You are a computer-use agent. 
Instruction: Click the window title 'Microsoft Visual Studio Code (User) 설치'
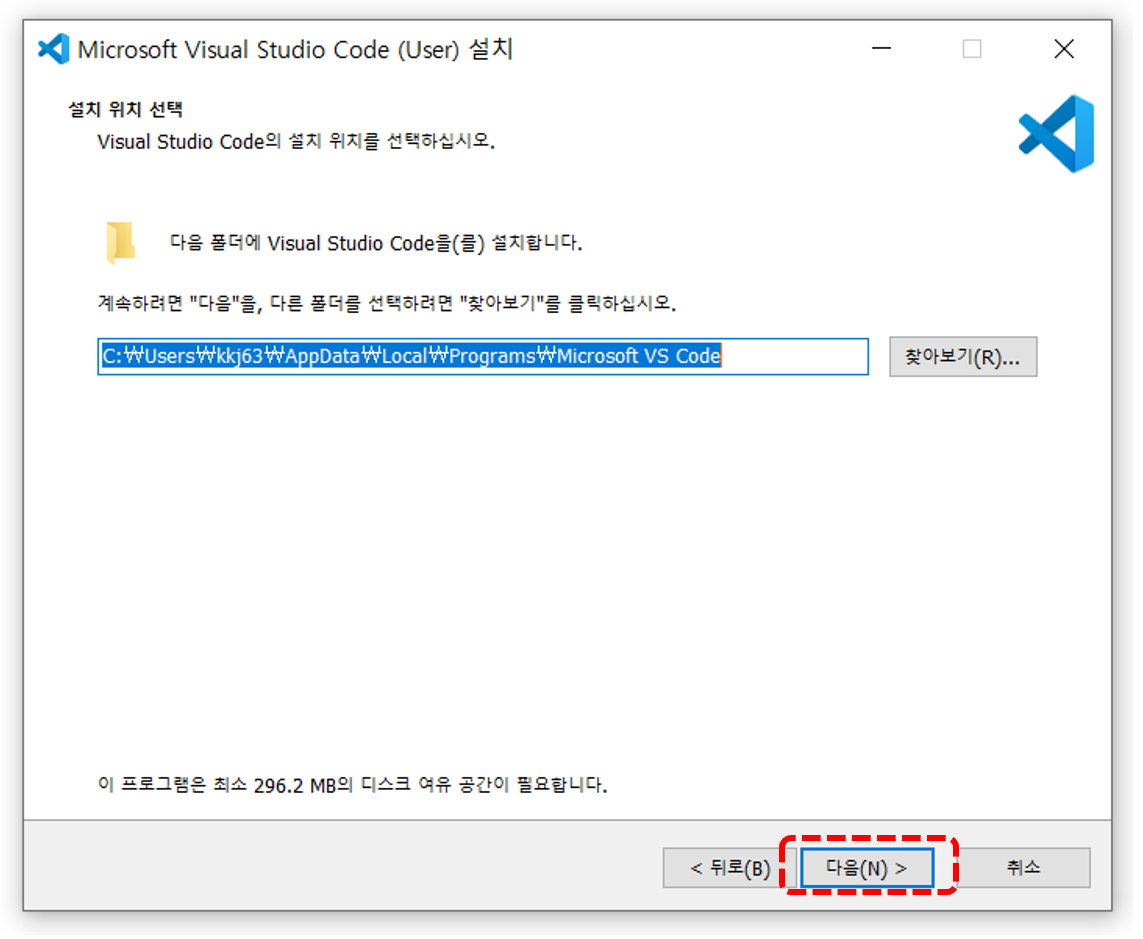[297, 50]
